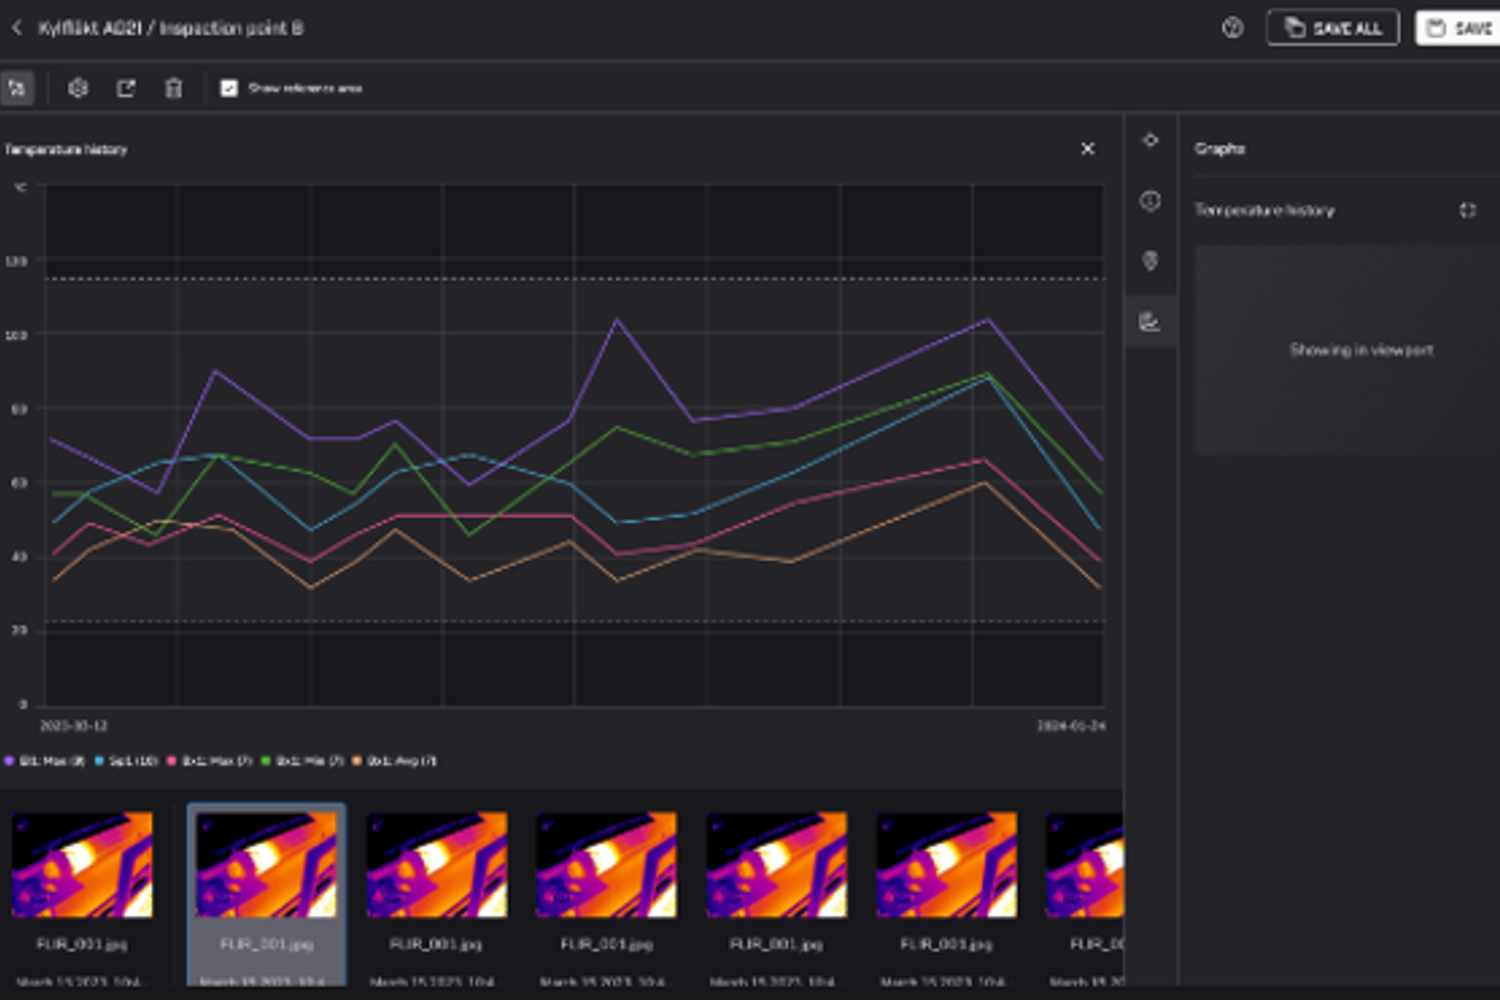Open the help icon near Save All

tap(1232, 28)
